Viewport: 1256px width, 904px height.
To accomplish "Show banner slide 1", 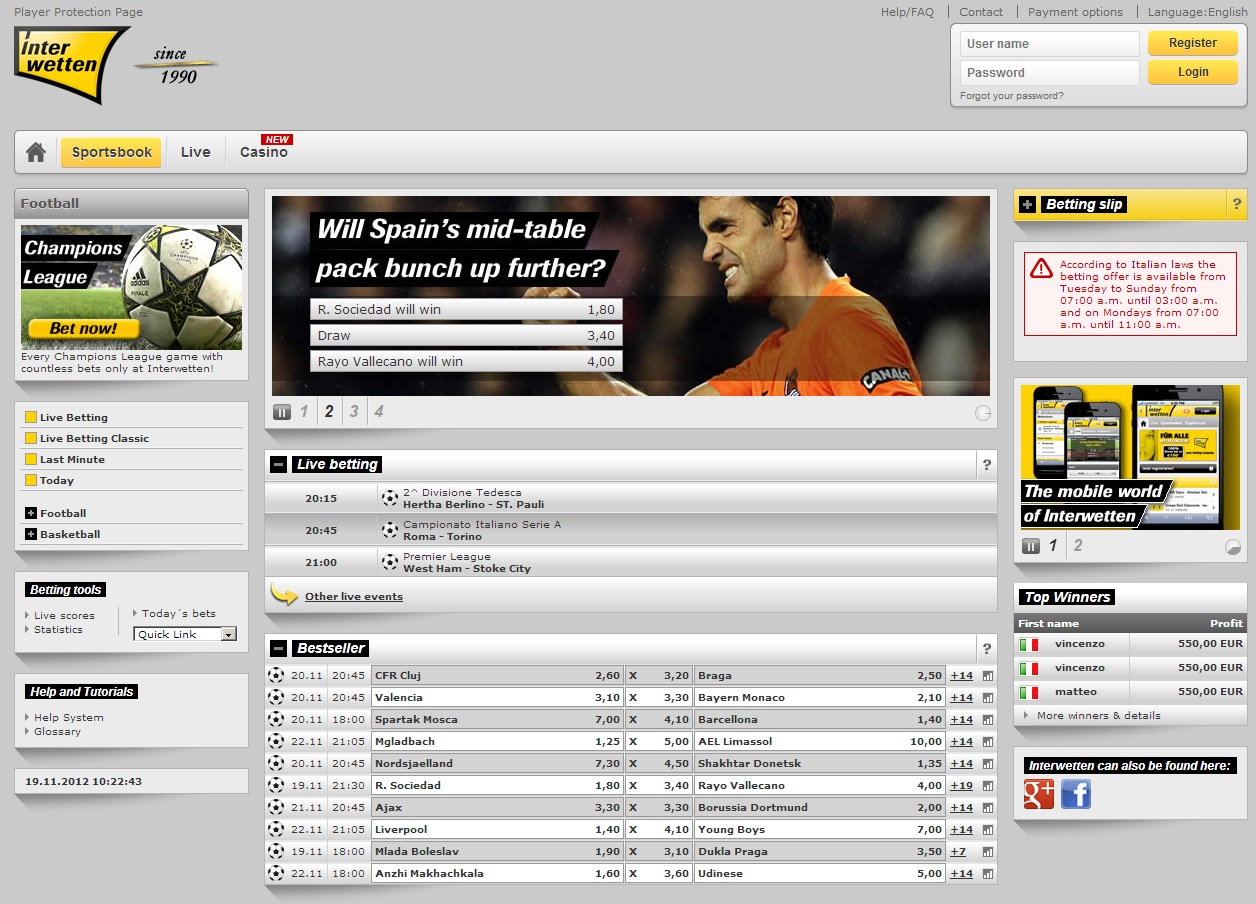I will click(304, 411).
